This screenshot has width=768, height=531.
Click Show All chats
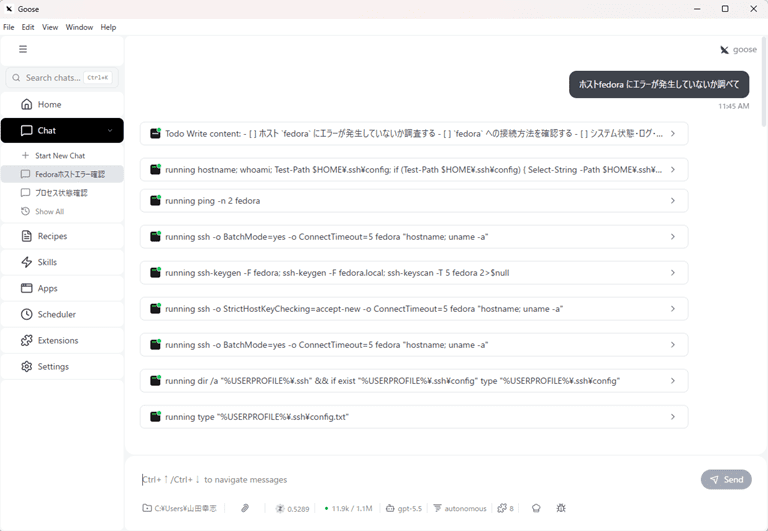[62, 211]
